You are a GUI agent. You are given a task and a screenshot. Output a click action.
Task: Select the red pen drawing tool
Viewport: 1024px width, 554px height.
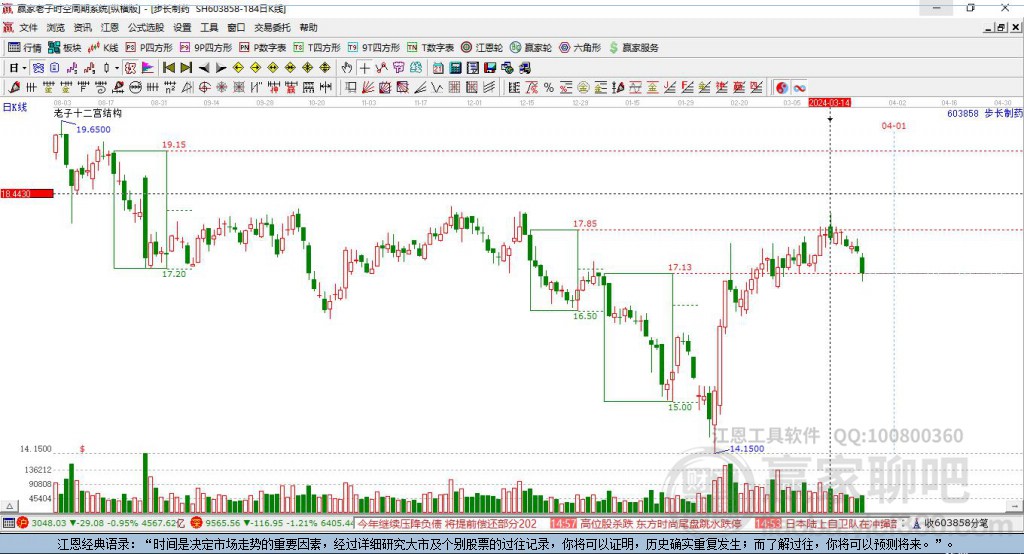(x=14, y=88)
